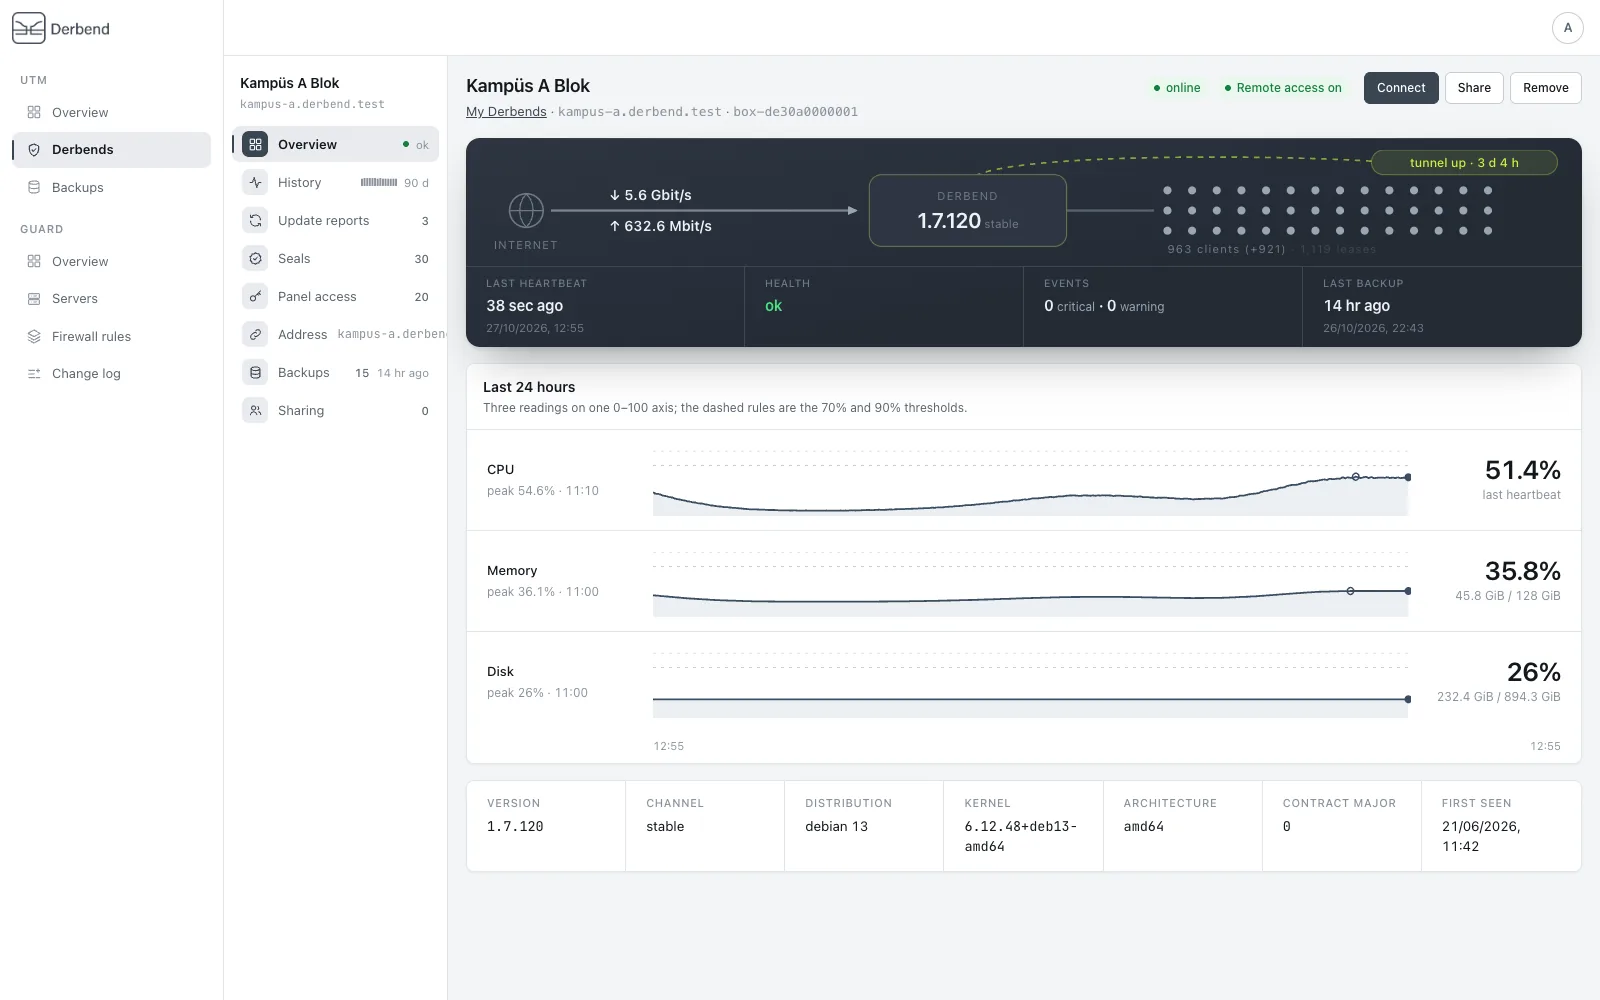The image size is (1600, 1000).
Task: Click the Seals badge icon
Action: 255,258
